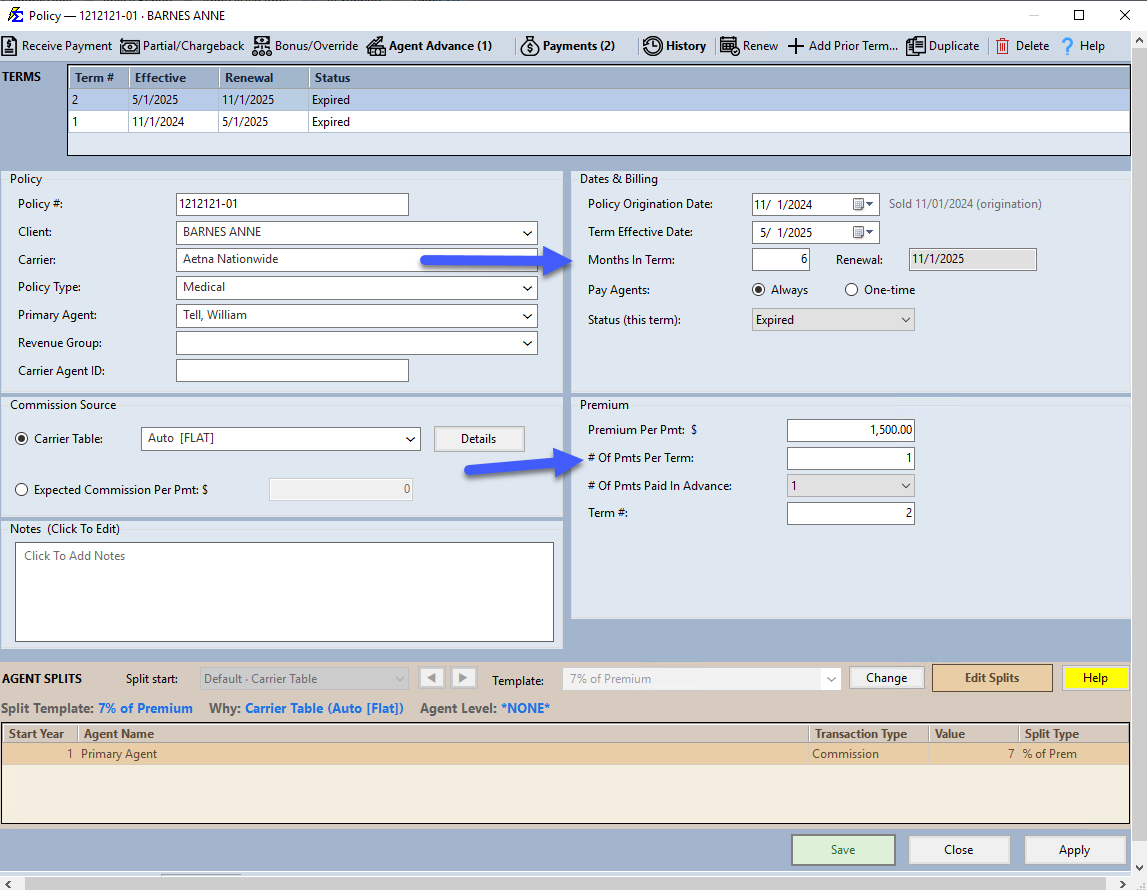Image resolution: width=1147 pixels, height=890 pixels.
Task: Apply the policy changes
Action: tap(1074, 850)
